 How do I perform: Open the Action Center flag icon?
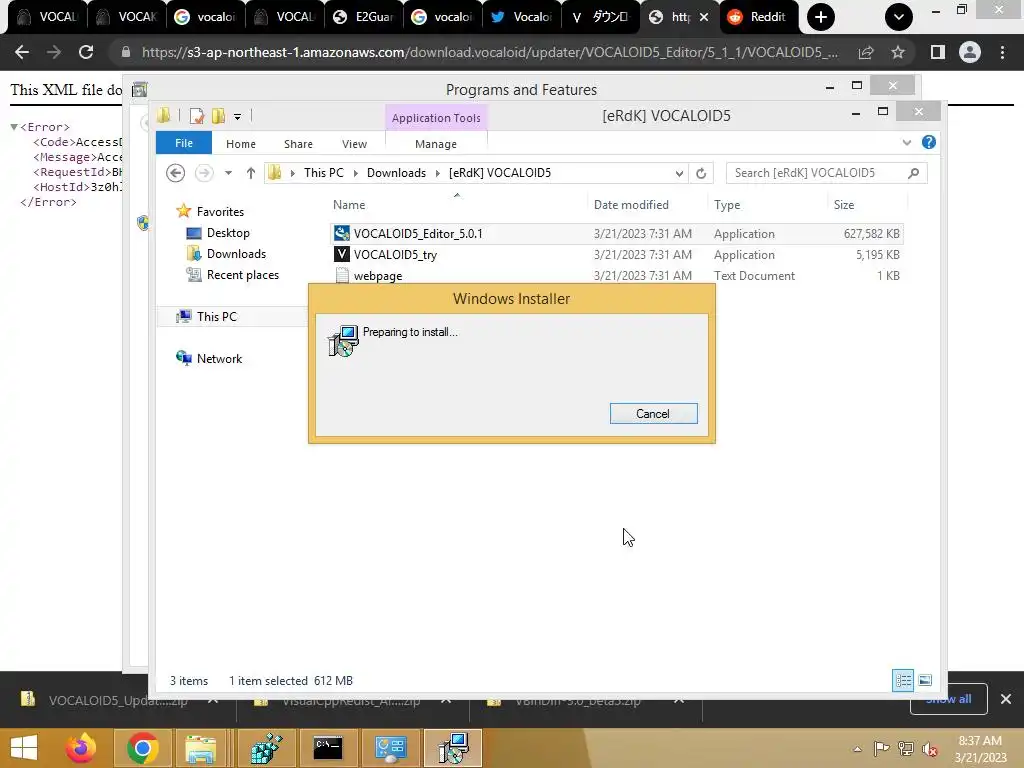click(x=882, y=749)
